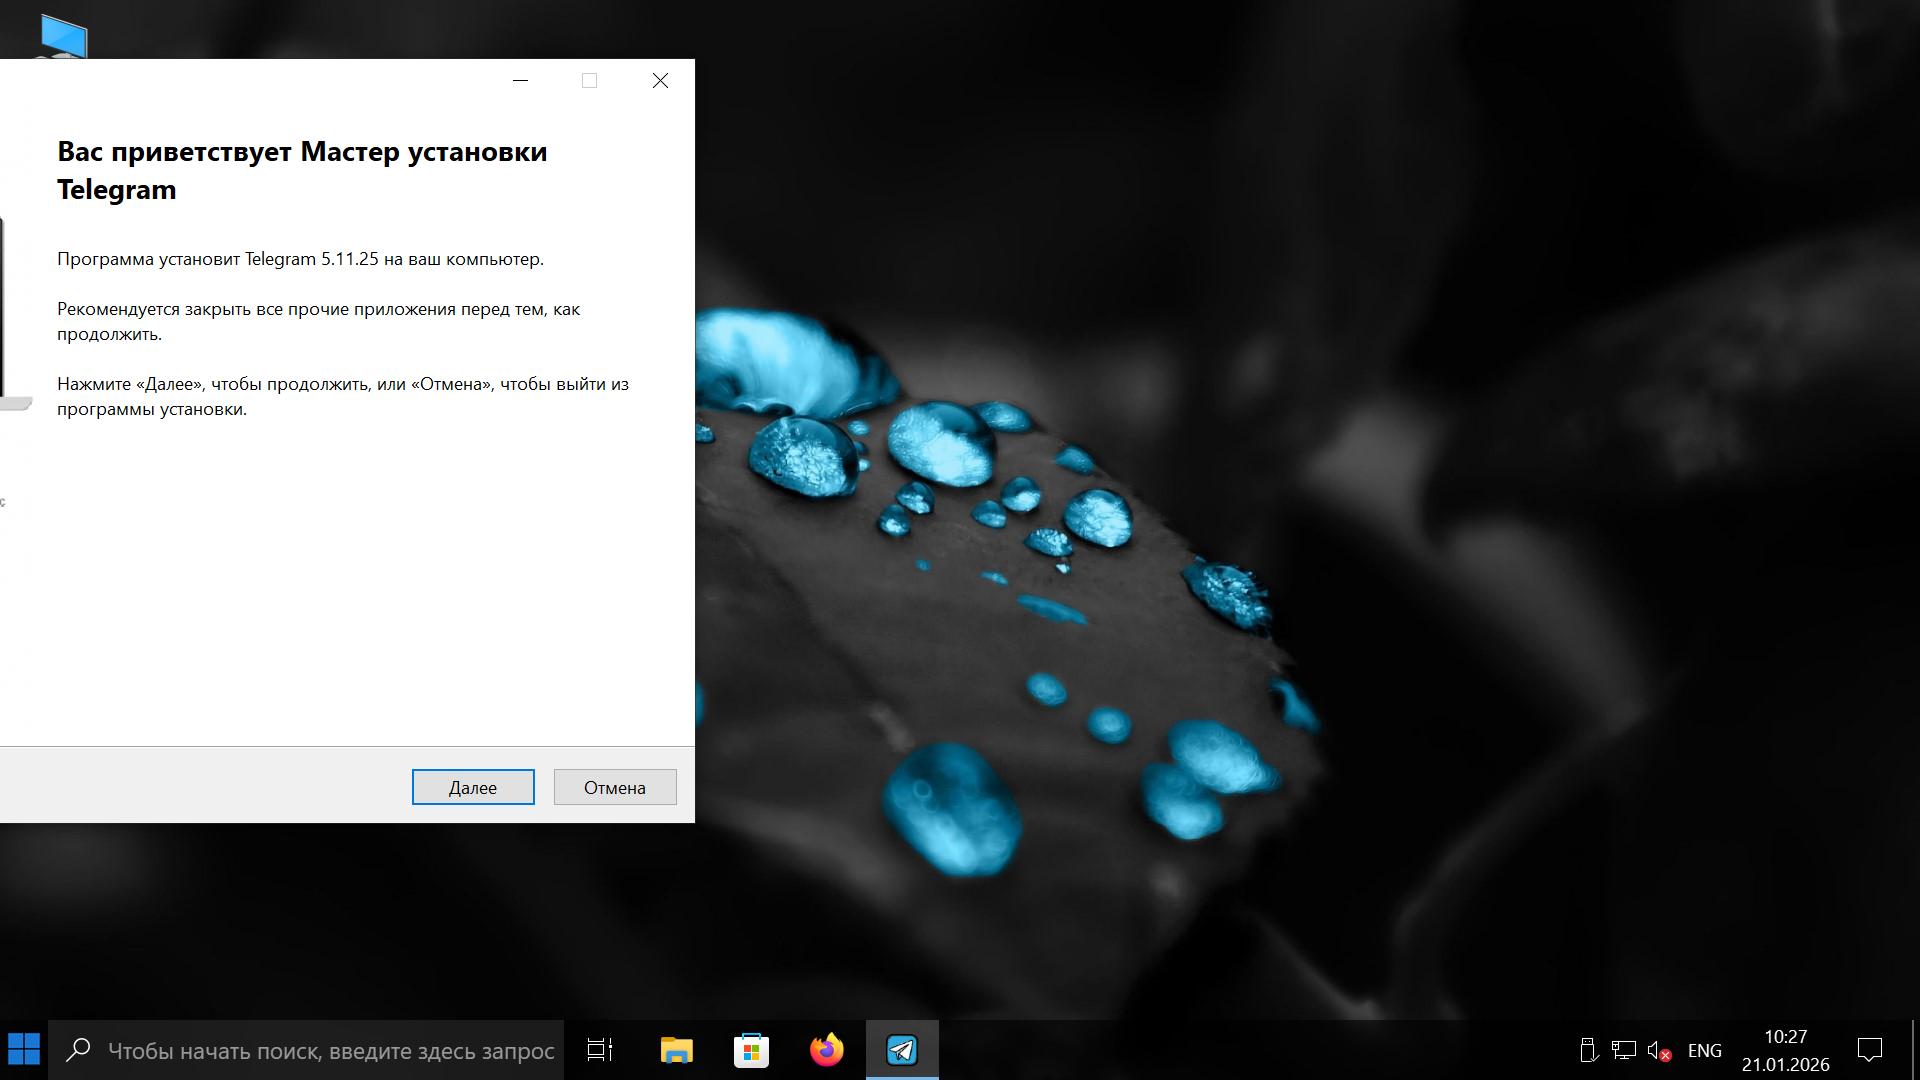
Task: Launch Firefox from the taskbar
Action: click(x=826, y=1050)
